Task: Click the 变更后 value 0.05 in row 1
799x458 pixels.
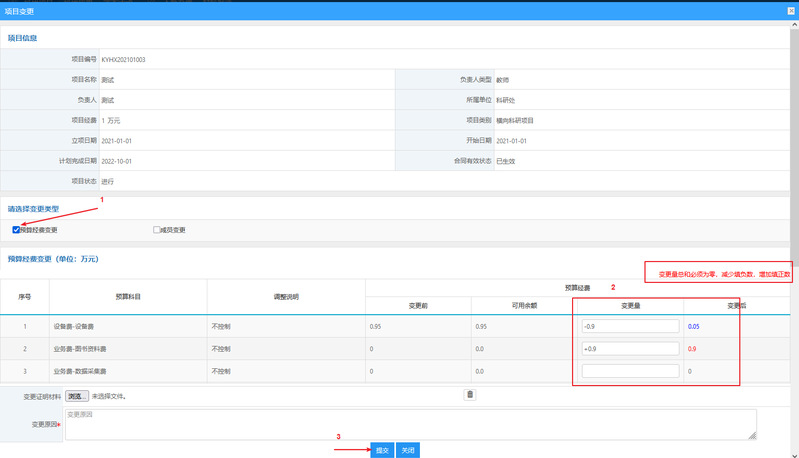Action: [x=693, y=326]
